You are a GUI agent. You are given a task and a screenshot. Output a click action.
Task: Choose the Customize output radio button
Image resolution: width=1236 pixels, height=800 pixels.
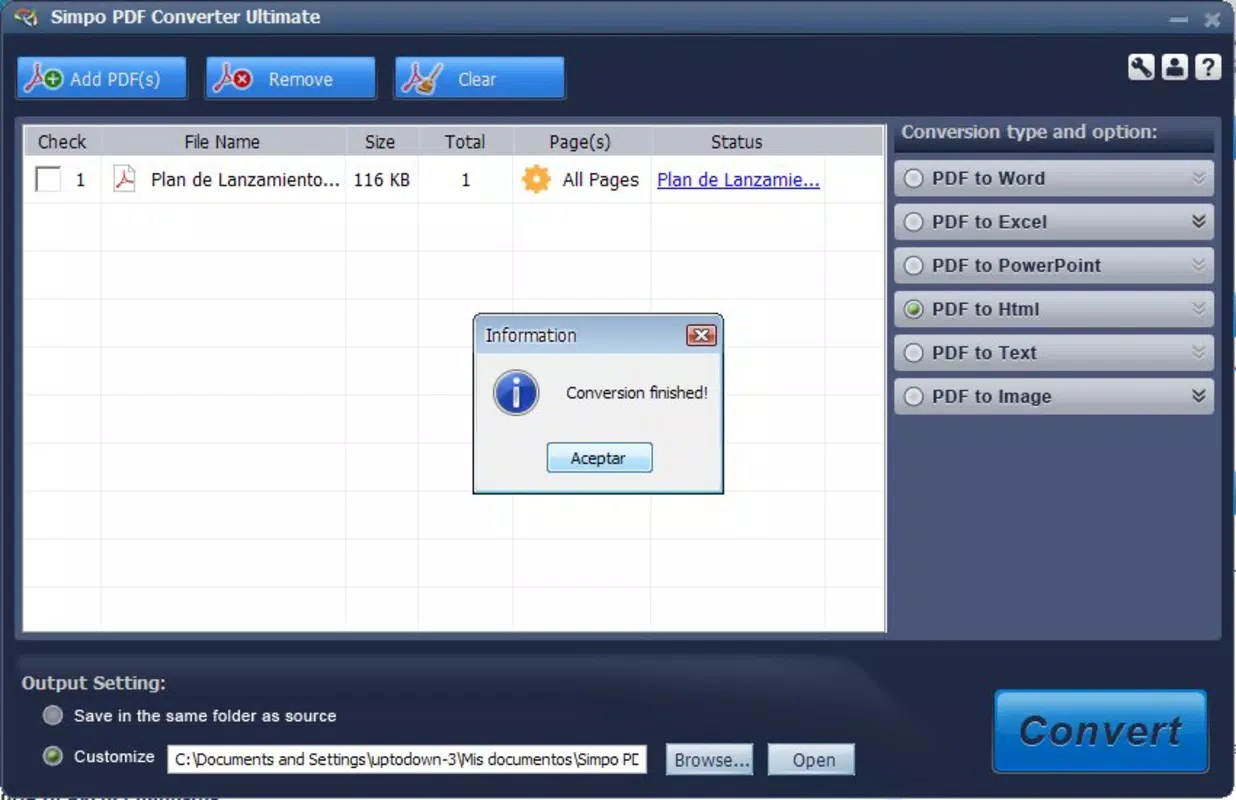52,757
